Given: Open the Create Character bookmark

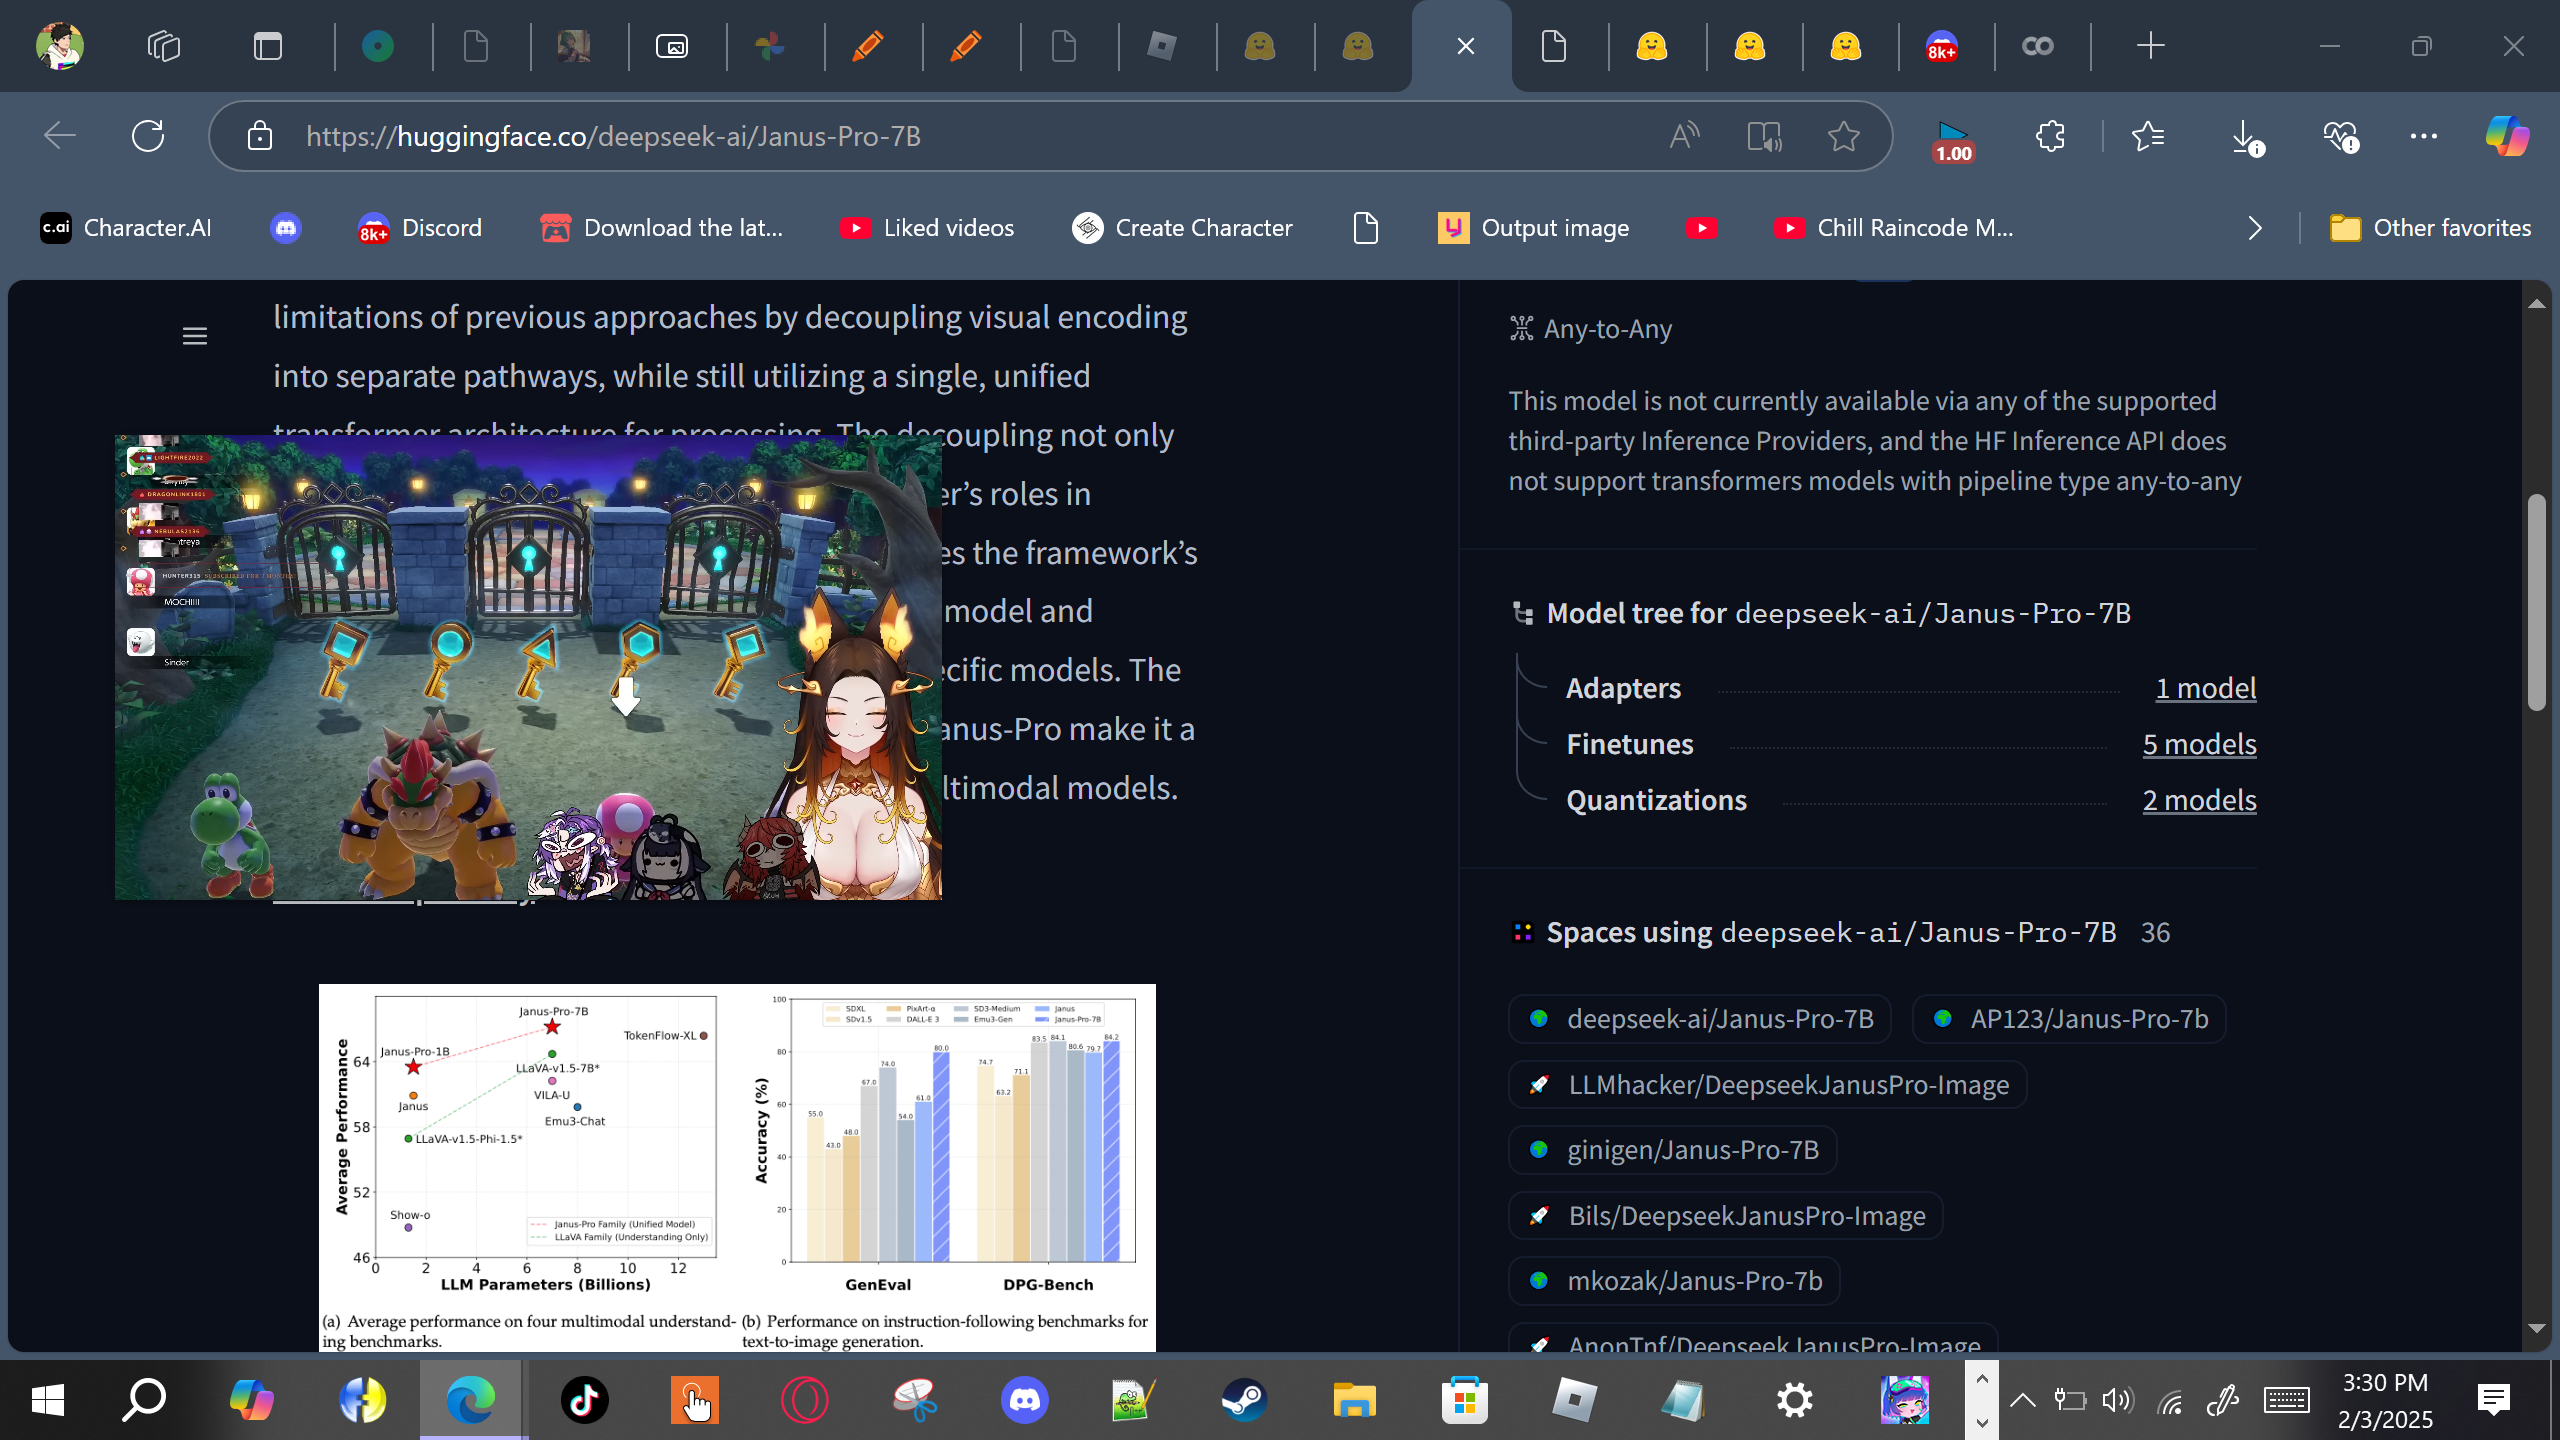Looking at the screenshot, I should click(x=1182, y=228).
